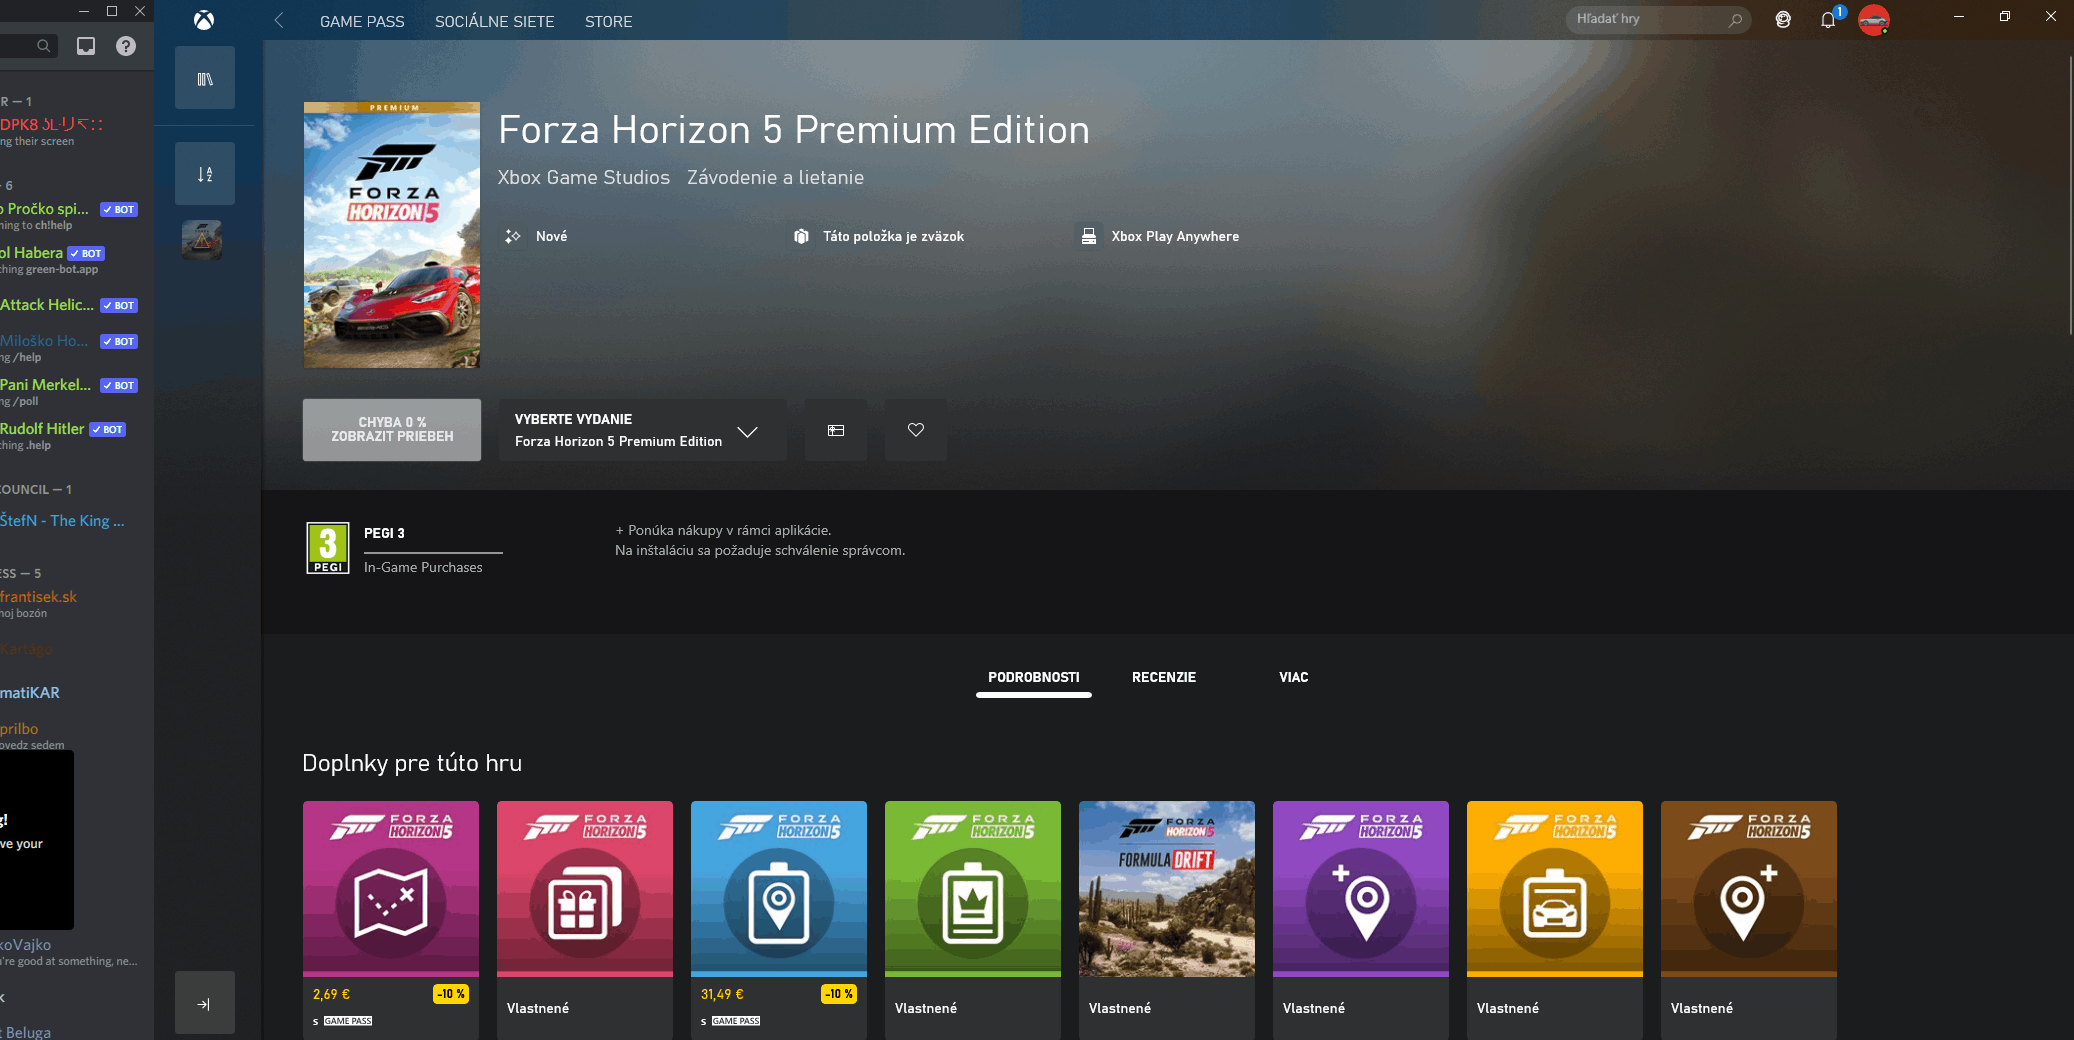Select Rudolf Hitler bot in Discord list

[x=70, y=436]
